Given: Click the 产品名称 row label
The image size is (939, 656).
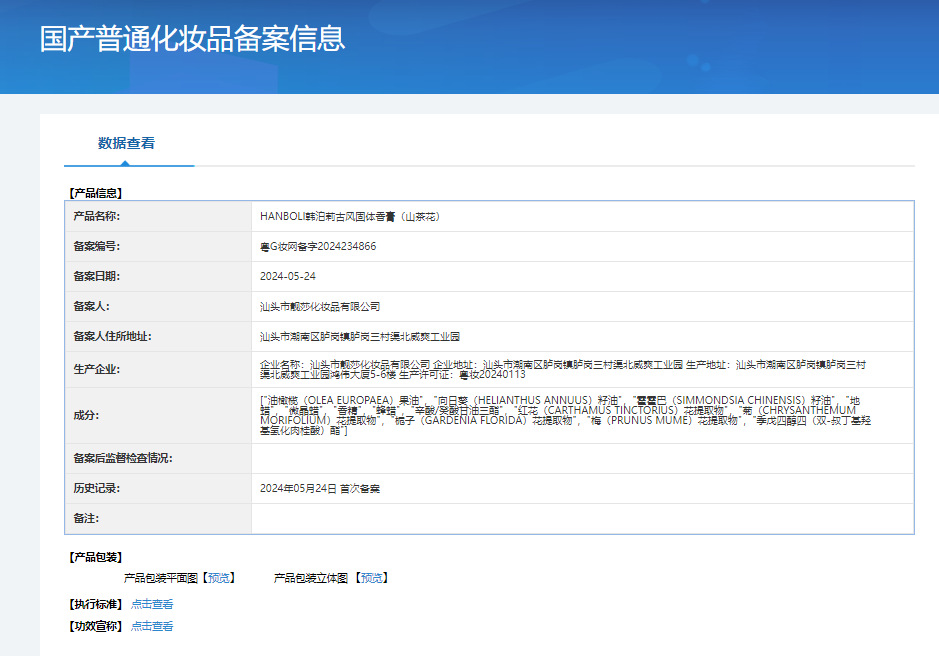Looking at the screenshot, I should point(97,216).
